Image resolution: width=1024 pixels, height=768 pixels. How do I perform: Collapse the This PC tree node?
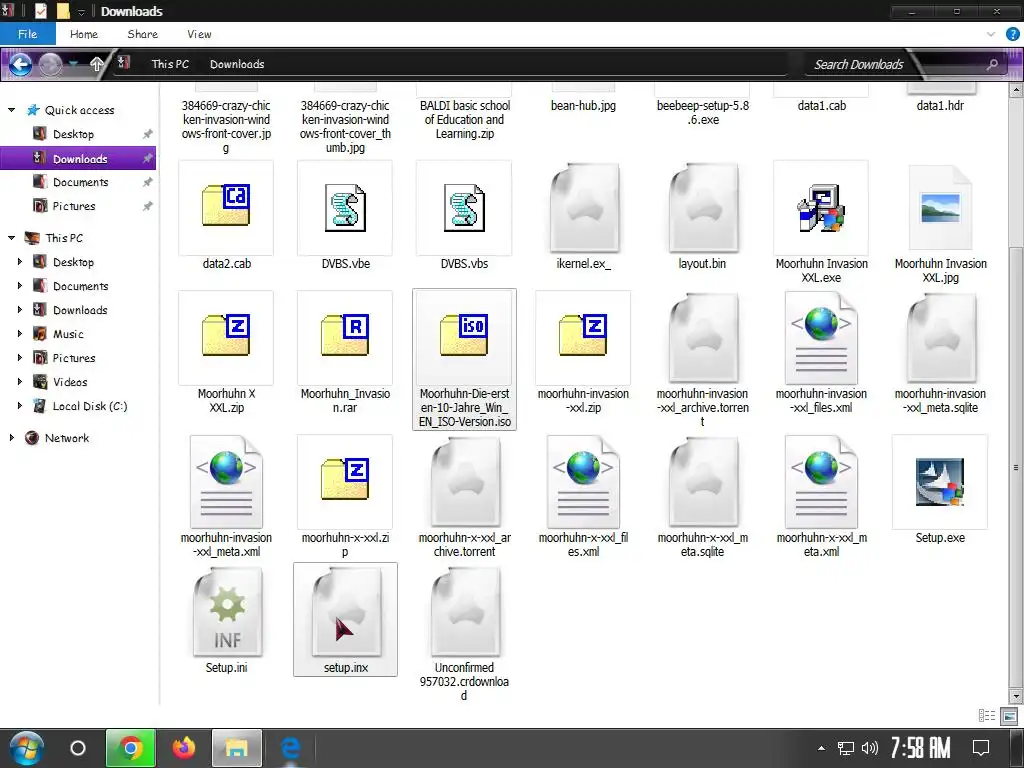coord(12,238)
